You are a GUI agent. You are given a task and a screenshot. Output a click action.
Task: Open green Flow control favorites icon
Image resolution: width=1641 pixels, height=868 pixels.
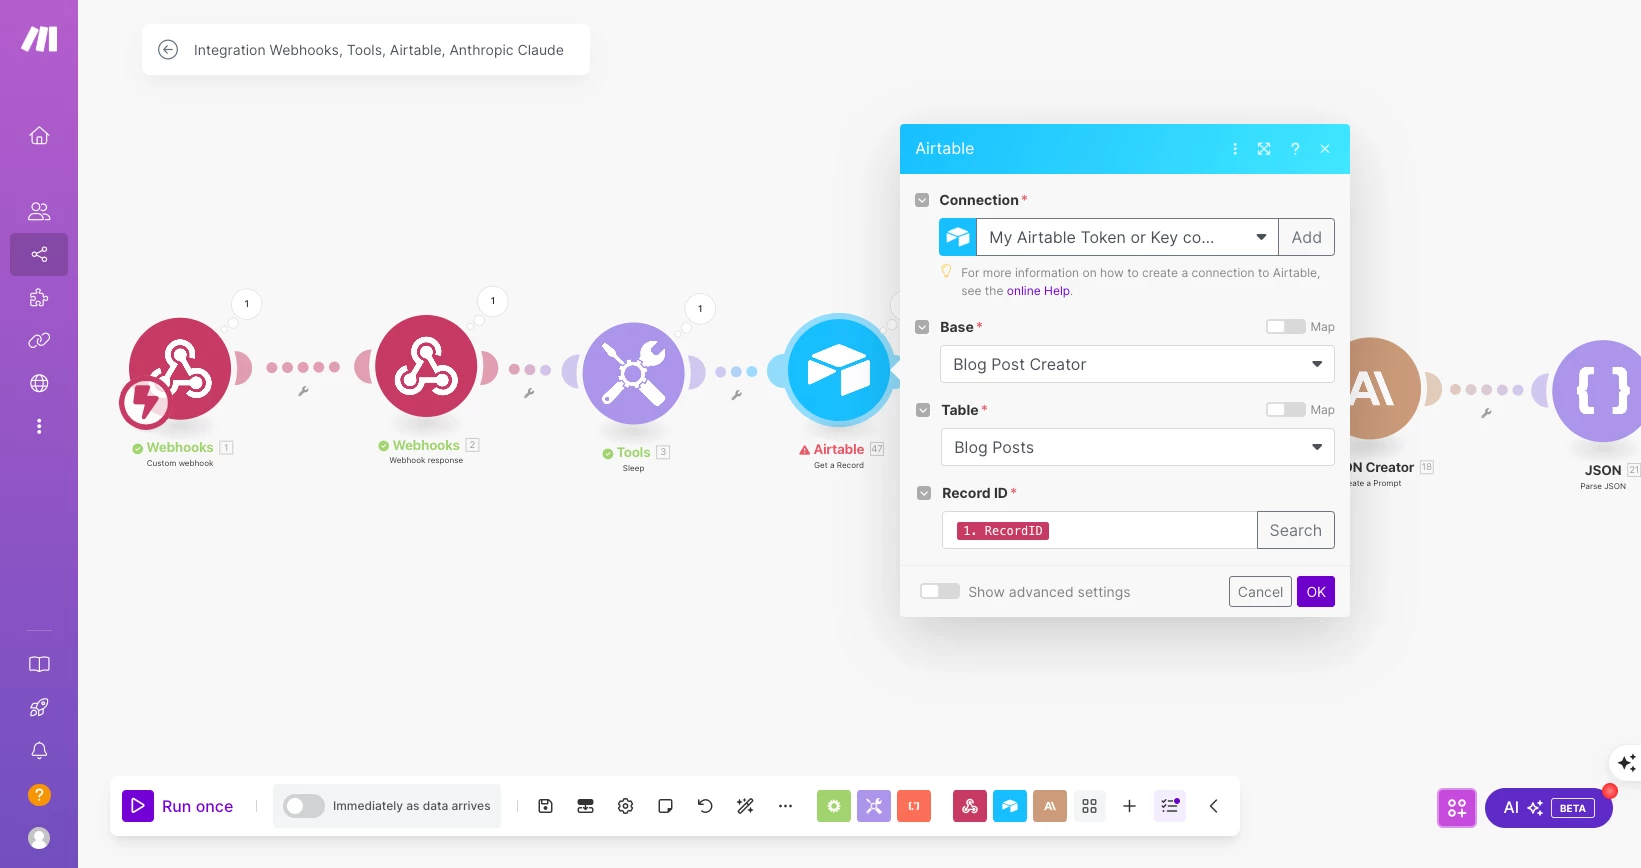coord(834,806)
